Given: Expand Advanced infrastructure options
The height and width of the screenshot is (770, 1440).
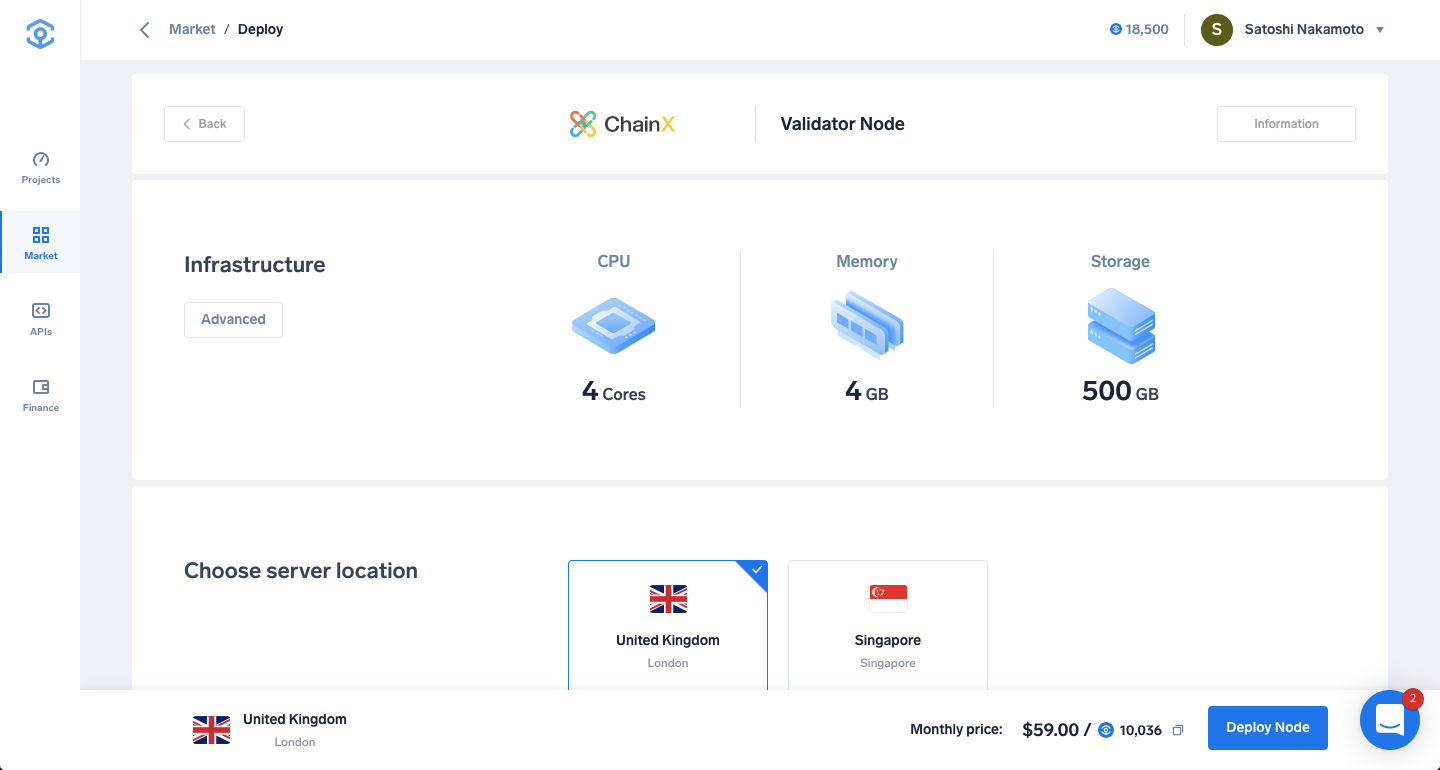Looking at the screenshot, I should 233,320.
